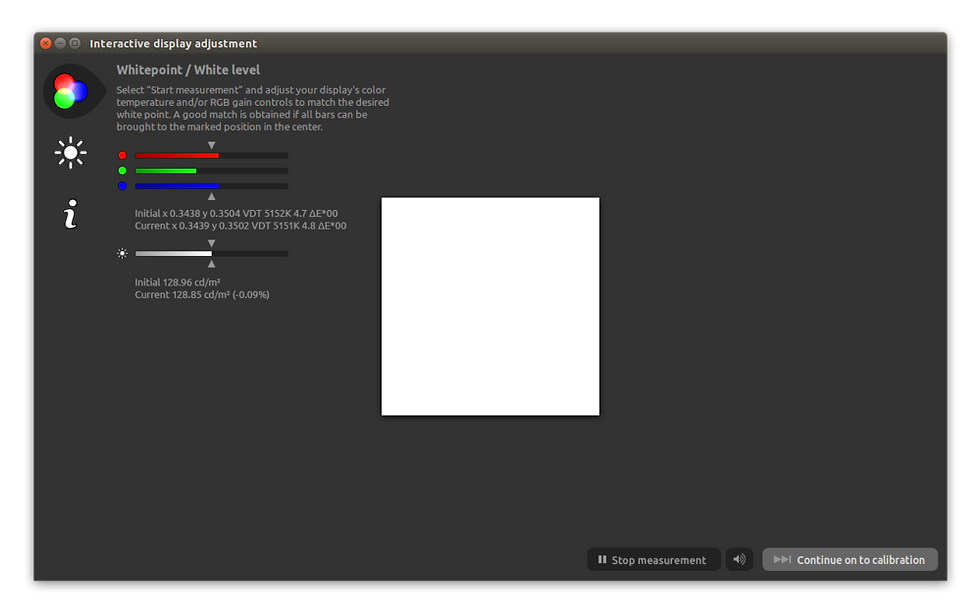Click the red gain level bar
Screen dimensions: 980x613
211,155
